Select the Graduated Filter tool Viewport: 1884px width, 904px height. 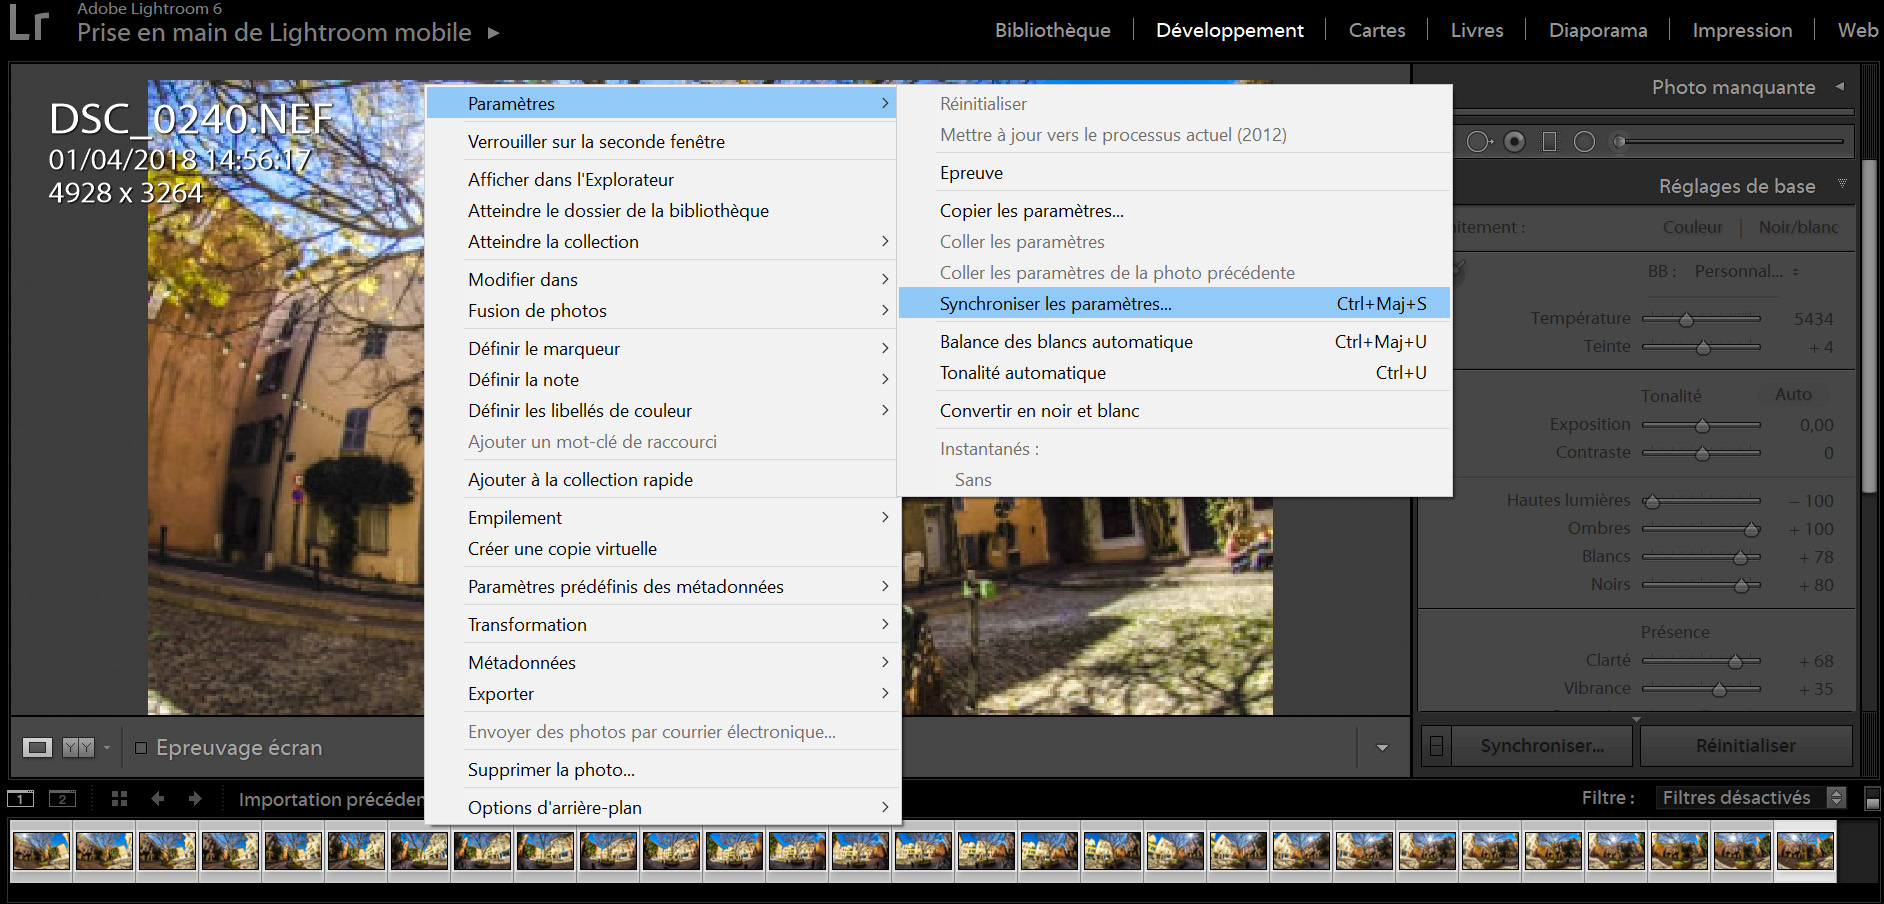(x=1549, y=142)
